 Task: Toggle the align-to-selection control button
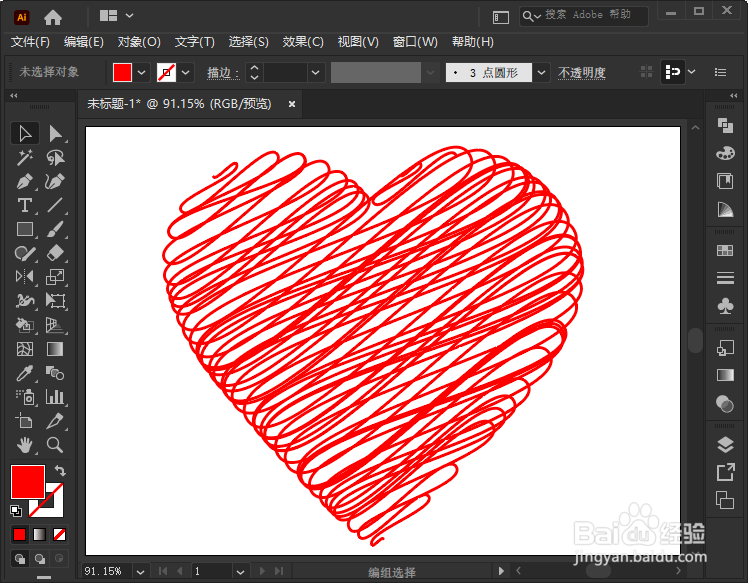673,72
